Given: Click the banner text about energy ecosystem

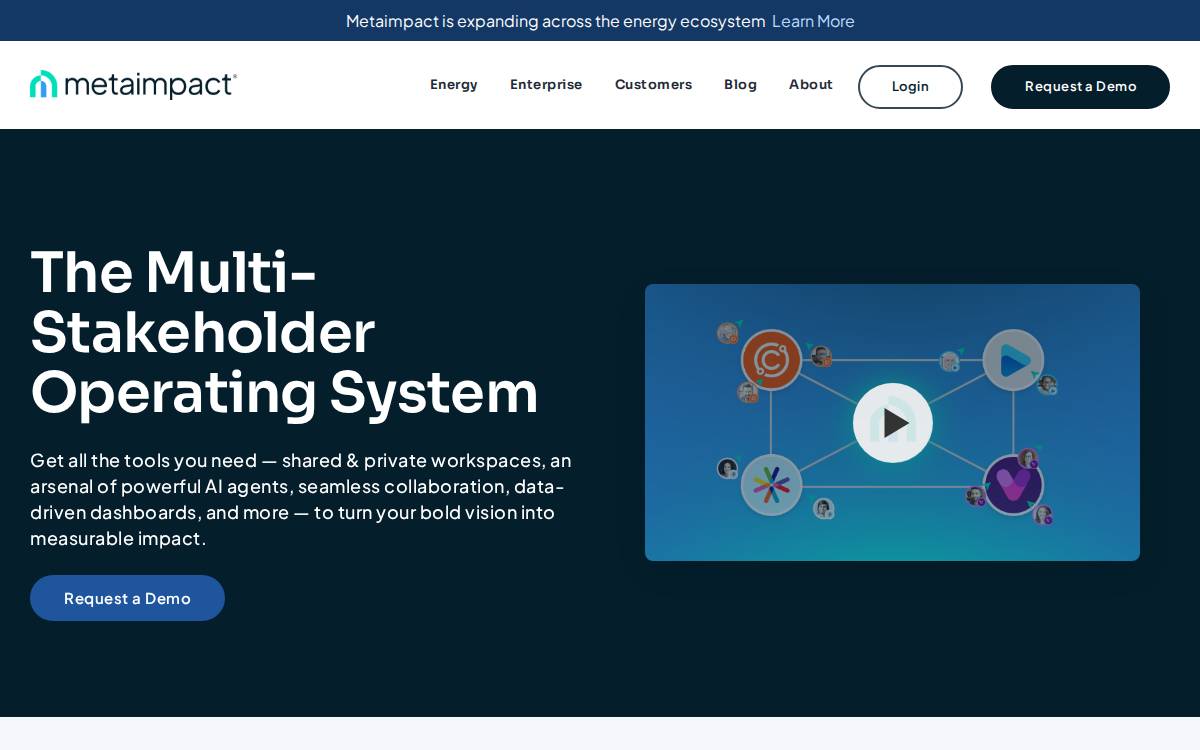Looking at the screenshot, I should click(555, 21).
